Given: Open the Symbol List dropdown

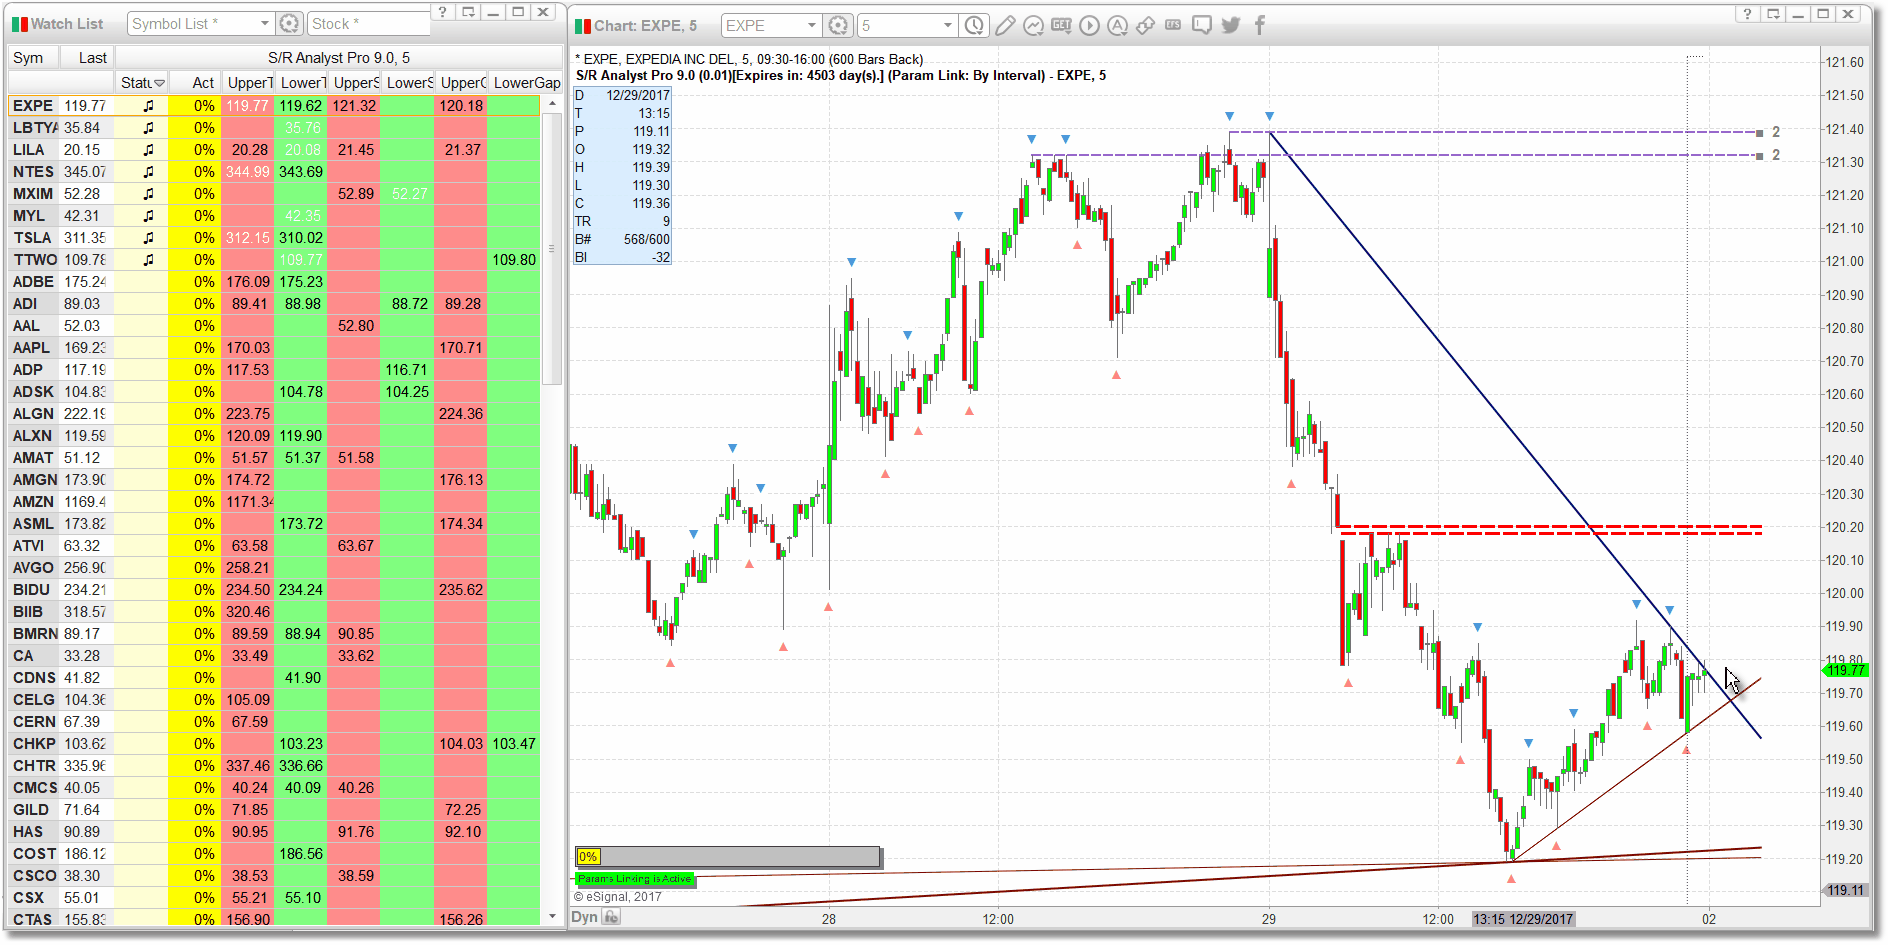Looking at the screenshot, I should [x=265, y=23].
